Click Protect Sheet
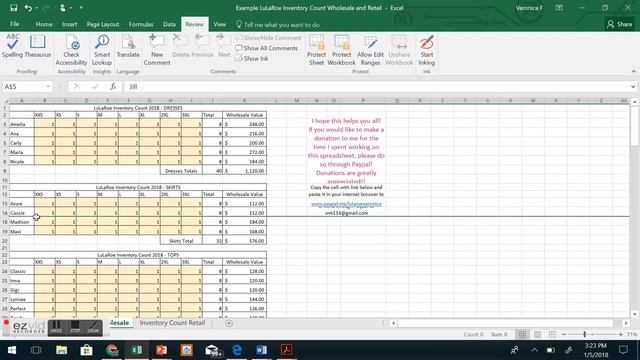Viewport: 640px width, 360px height. point(316,50)
